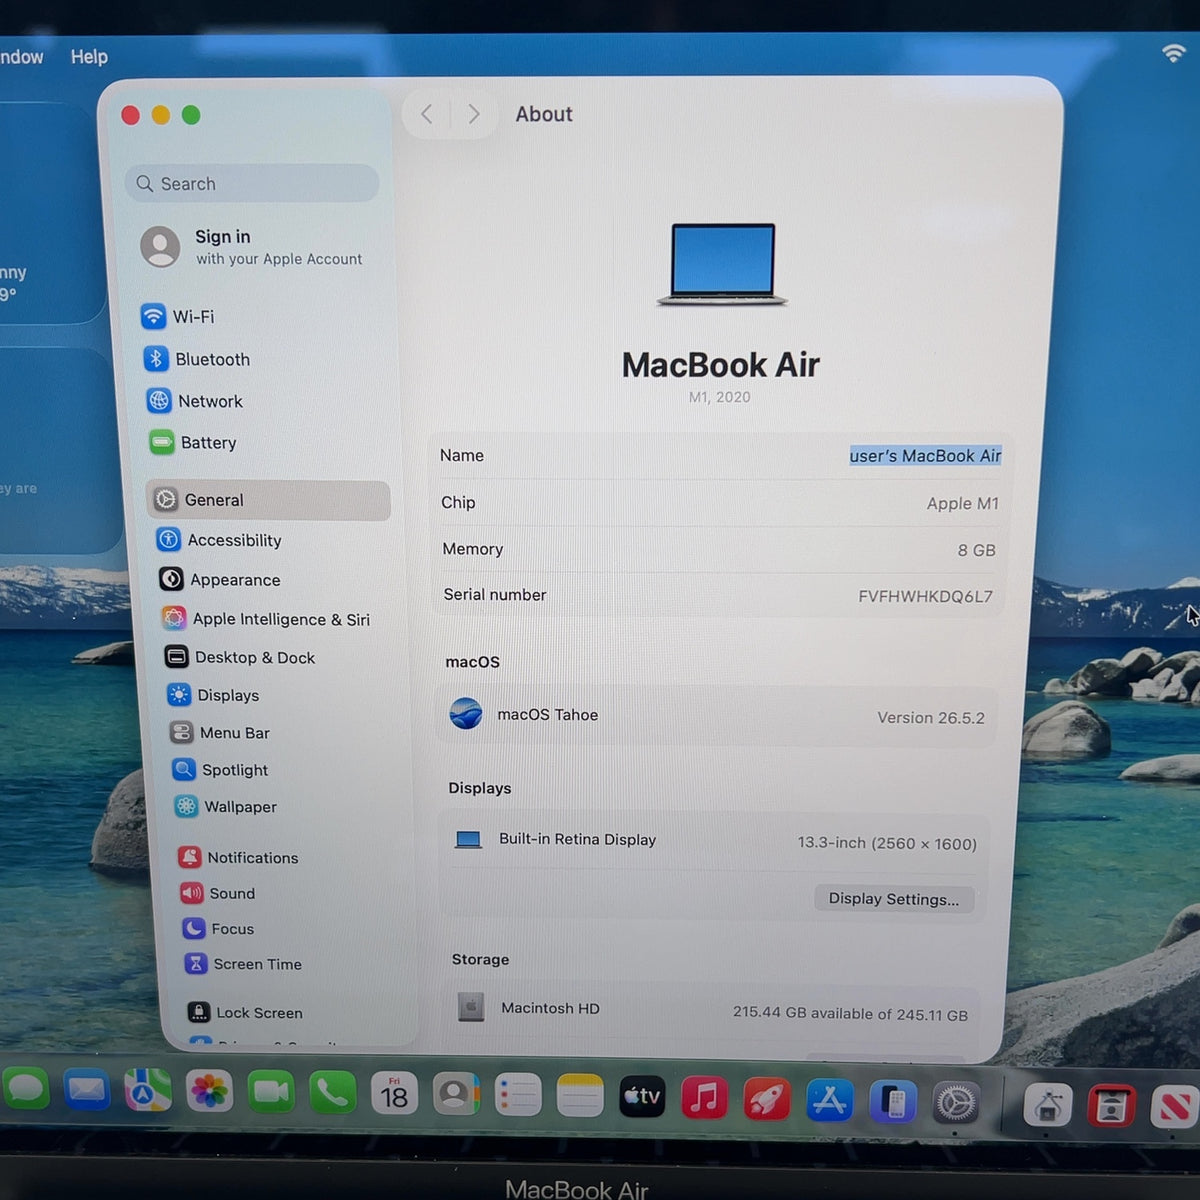
Task: Click the MacBook Air laptop image
Action: [x=723, y=264]
